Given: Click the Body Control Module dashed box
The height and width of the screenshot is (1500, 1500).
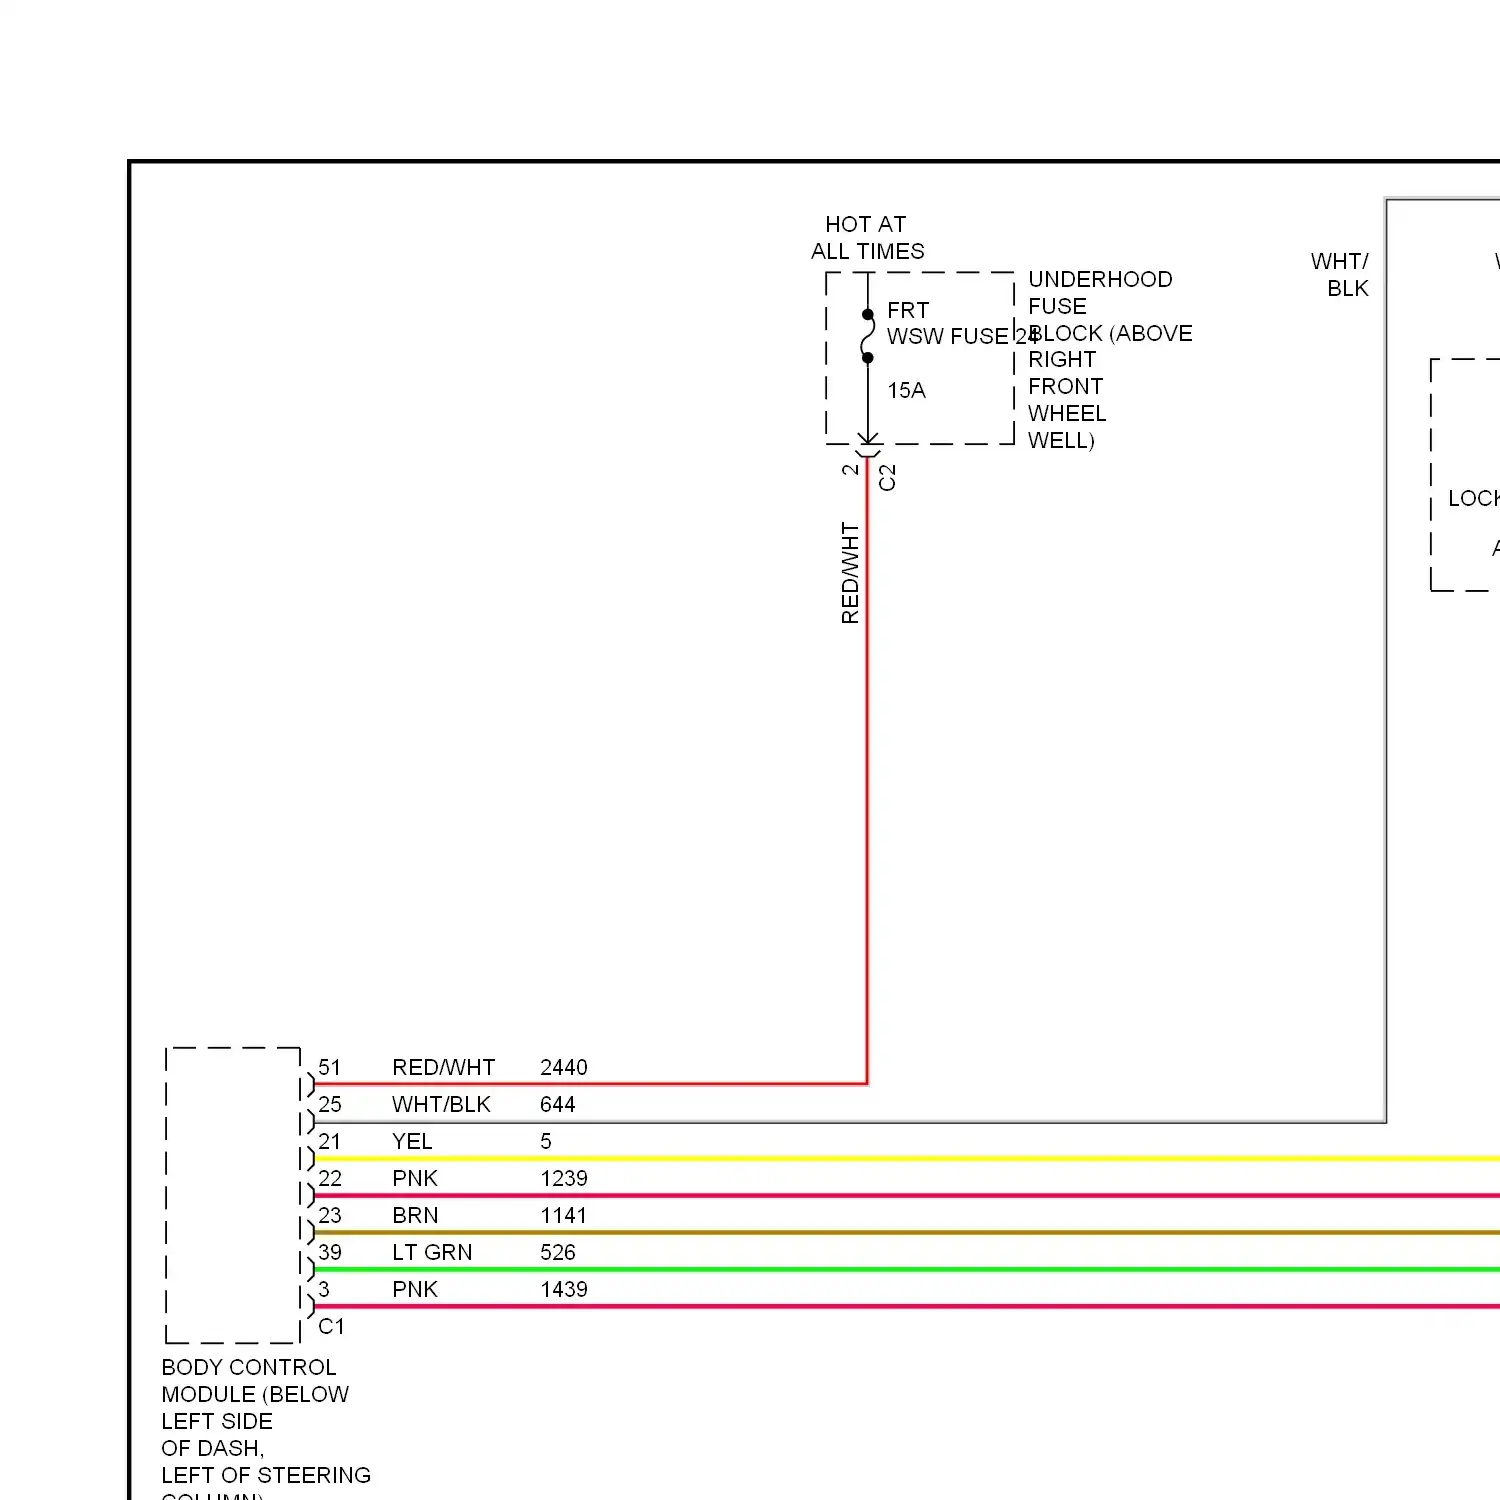Looking at the screenshot, I should 233,1195.
